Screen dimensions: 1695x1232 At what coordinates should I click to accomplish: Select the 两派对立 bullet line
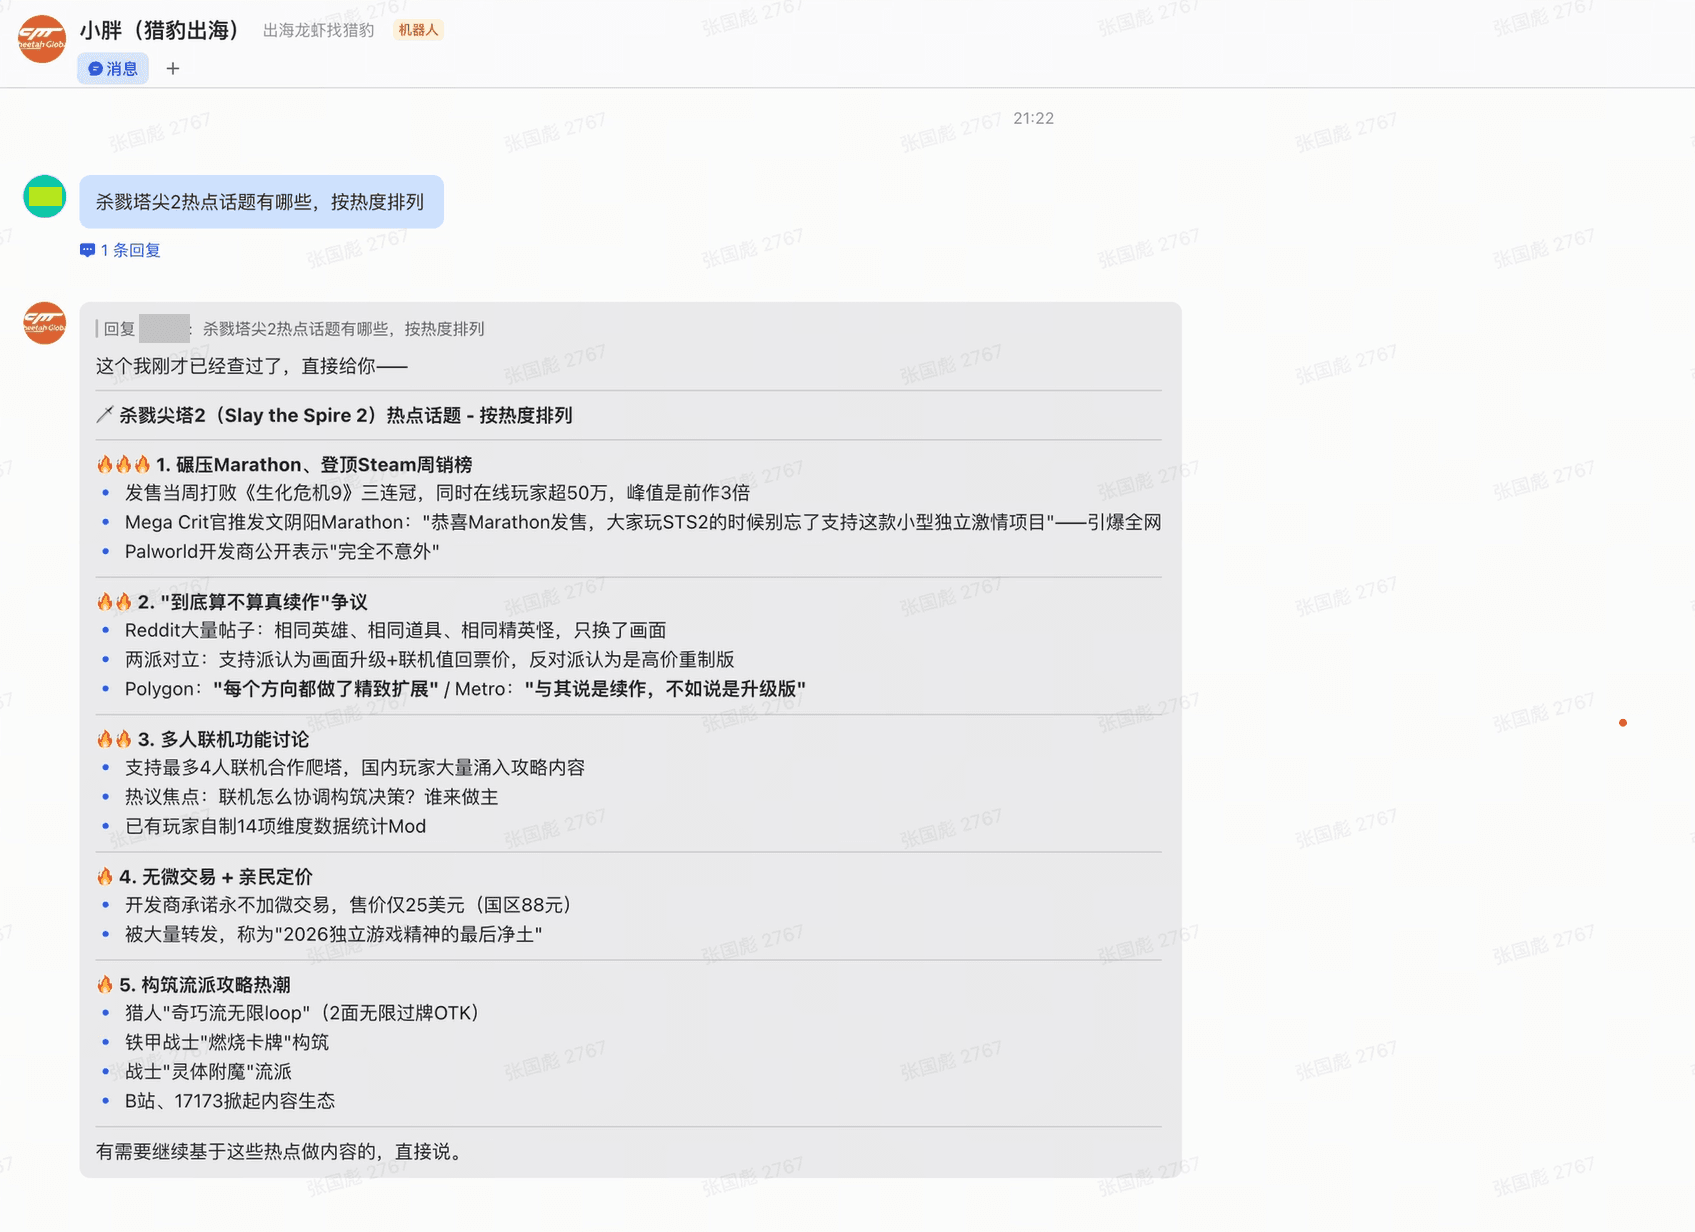430,660
